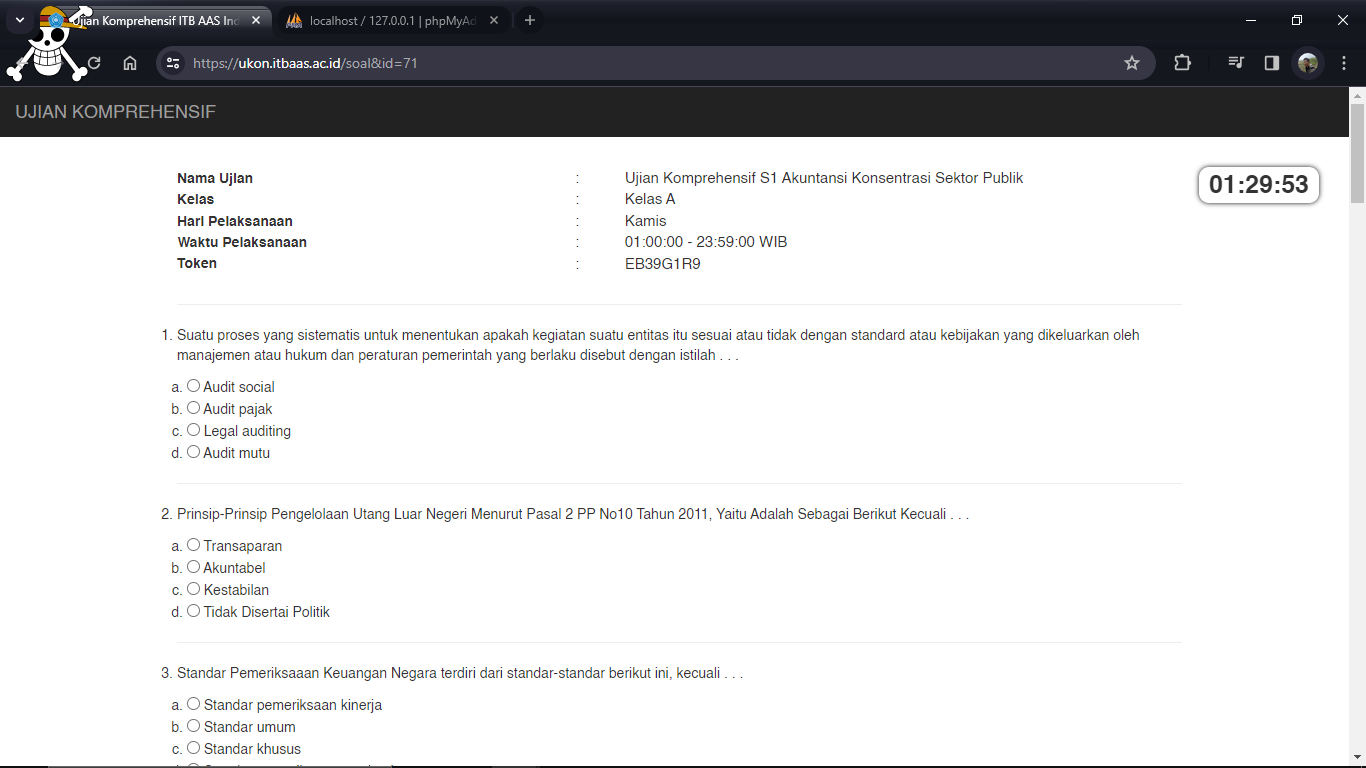Click the Waktu Pelaksanaan label
This screenshot has width=1366, height=768.
pyautogui.click(x=242, y=242)
